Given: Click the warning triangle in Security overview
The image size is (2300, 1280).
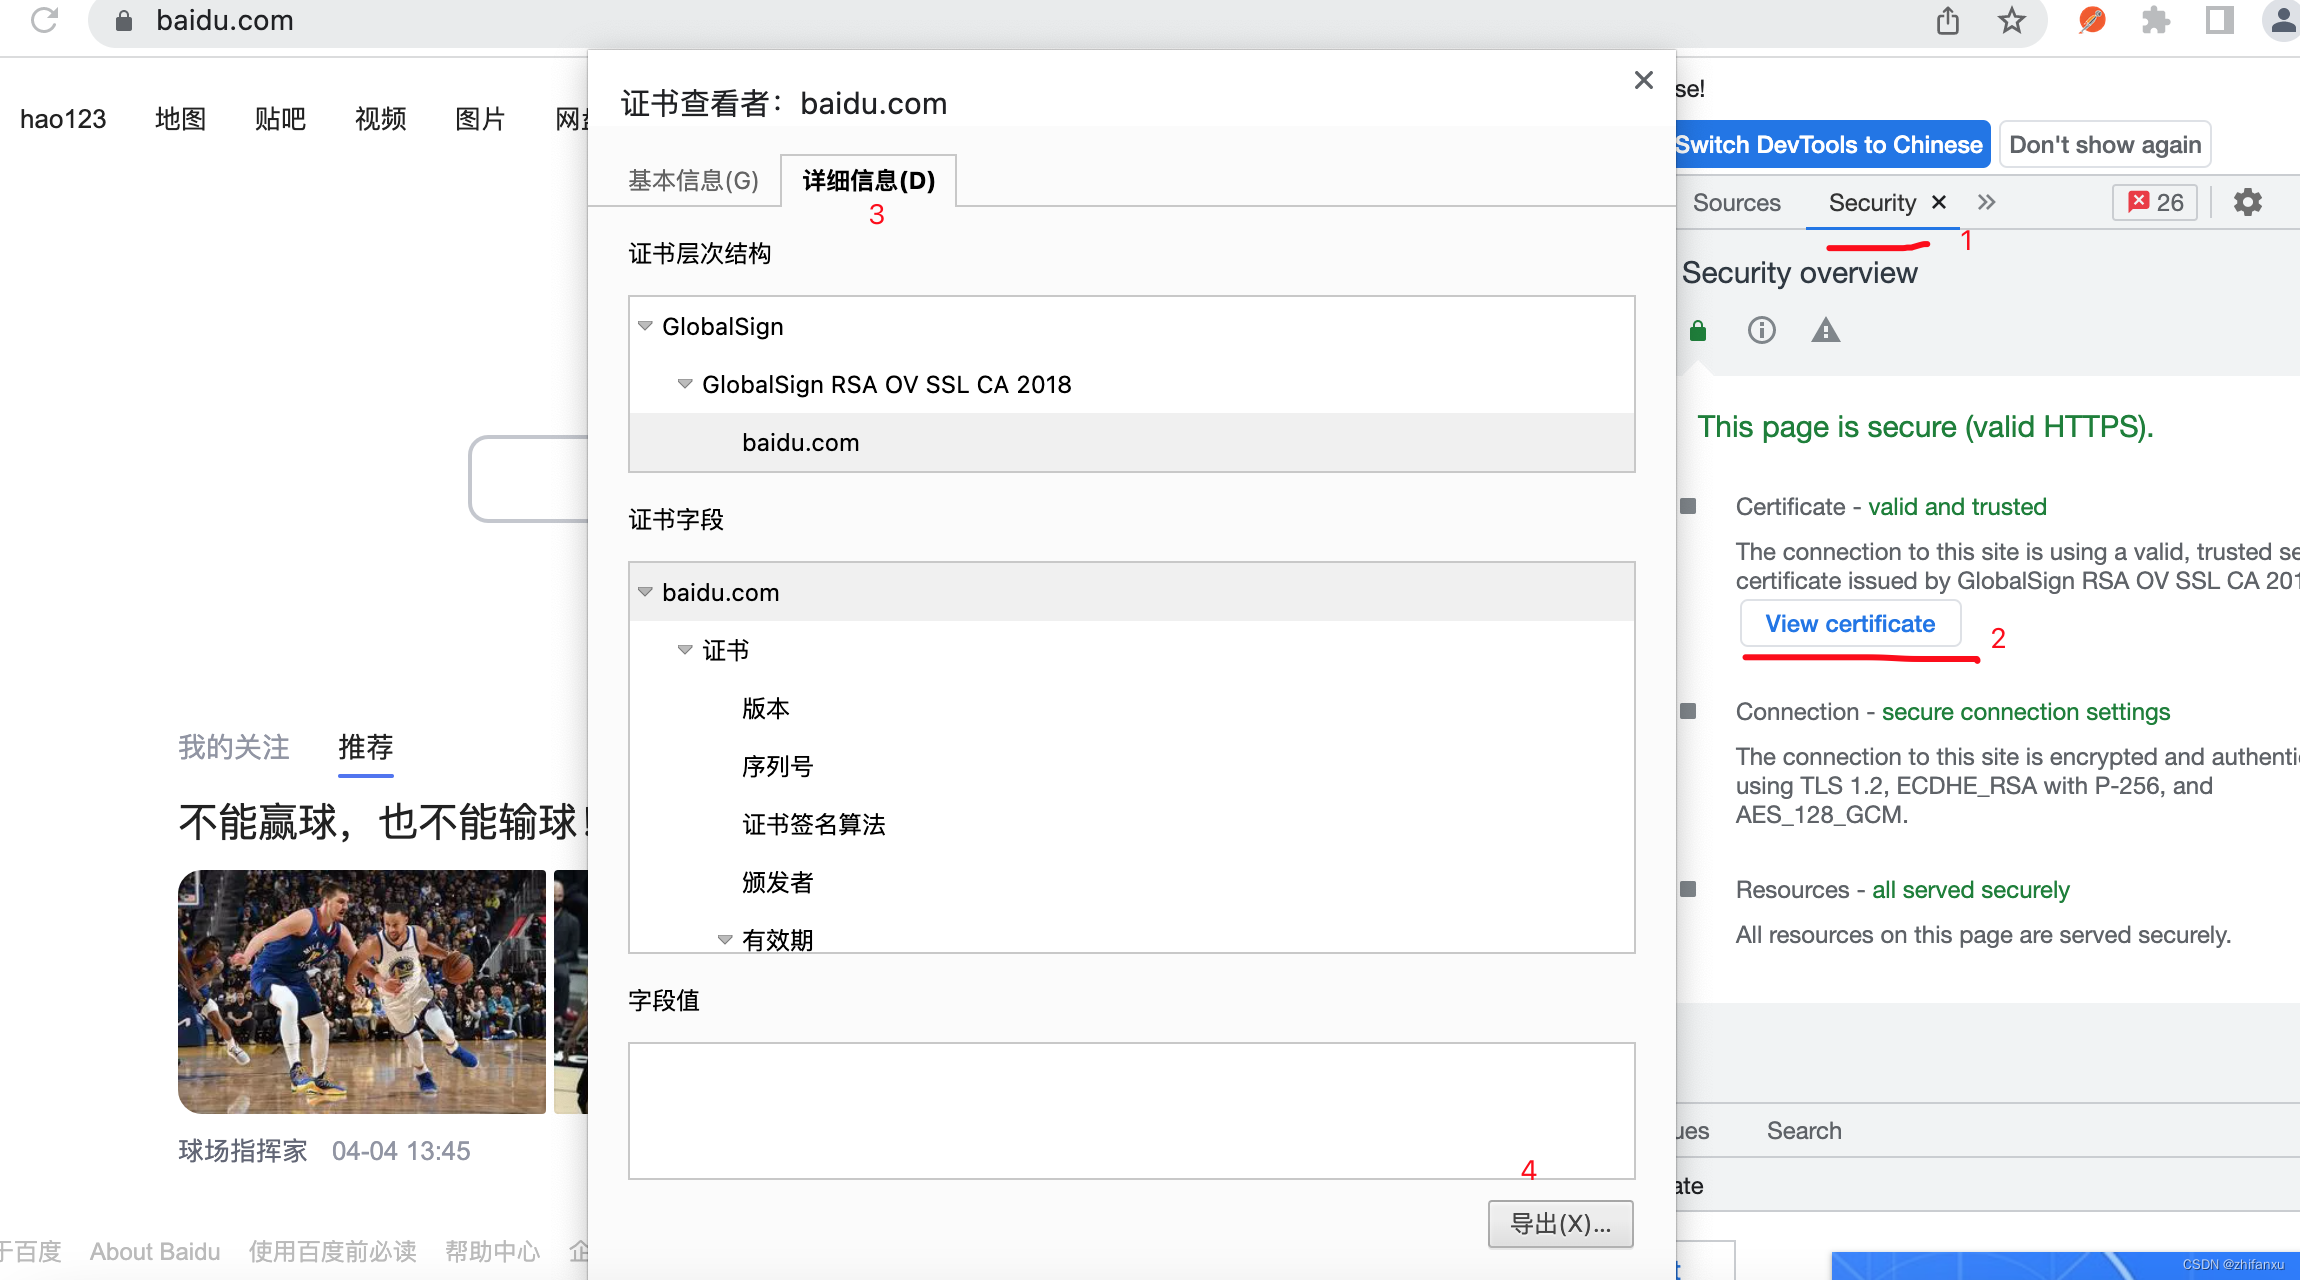Looking at the screenshot, I should tap(1825, 330).
